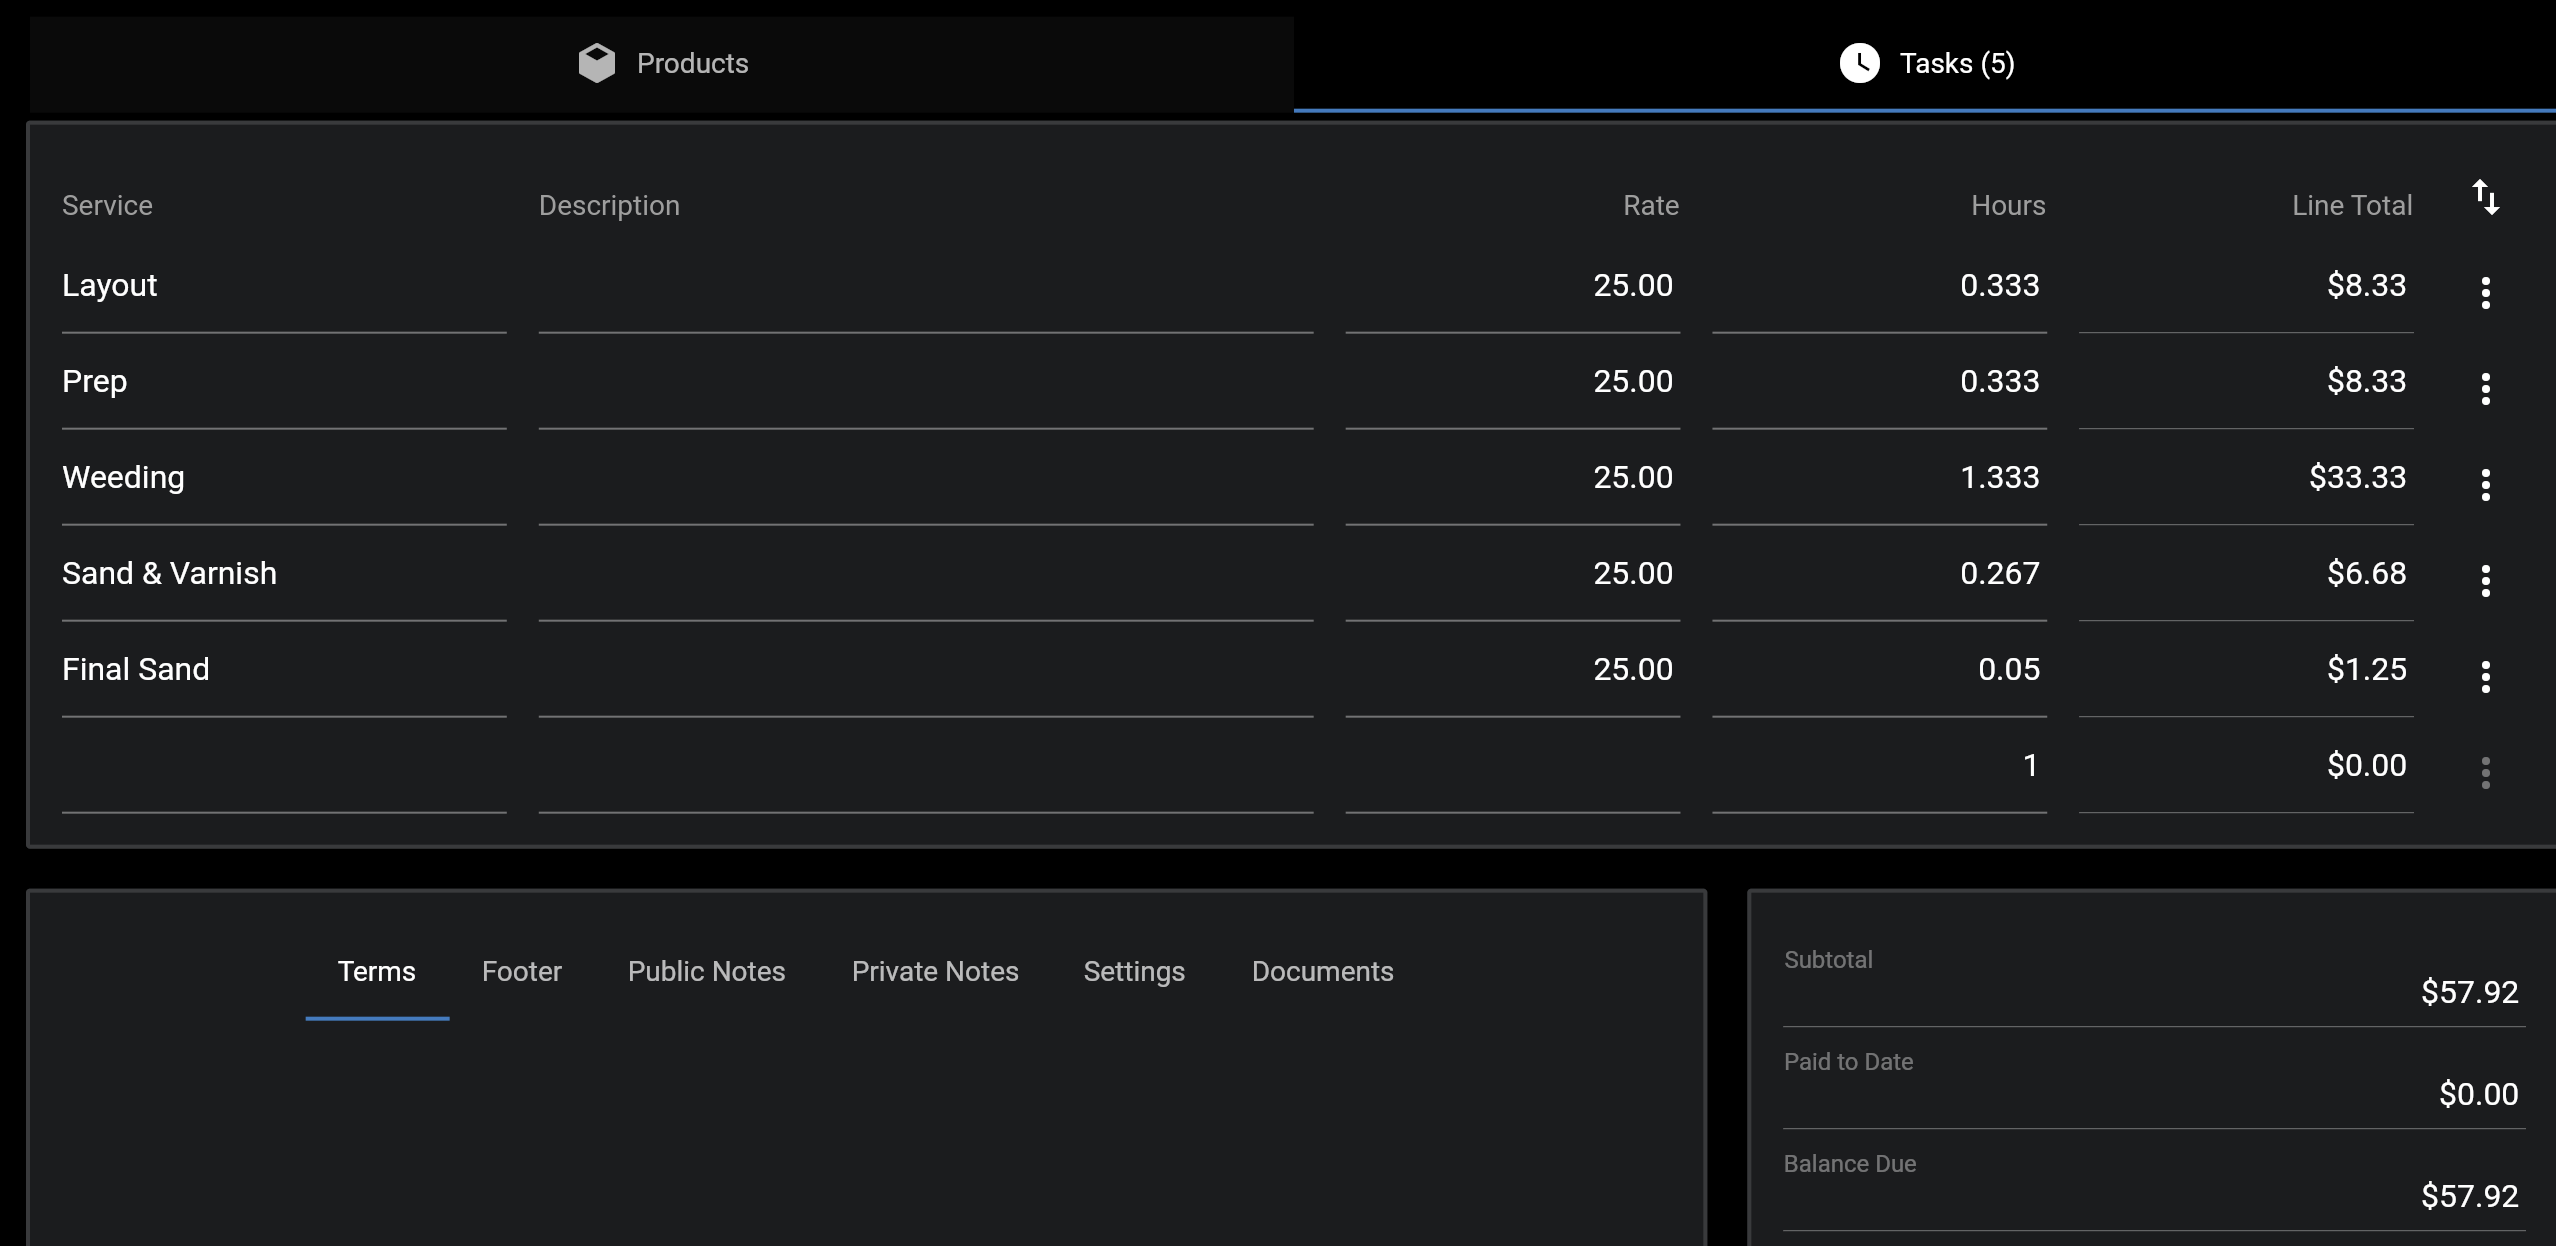Open the three-dot menu for Prep row

tap(2485, 389)
